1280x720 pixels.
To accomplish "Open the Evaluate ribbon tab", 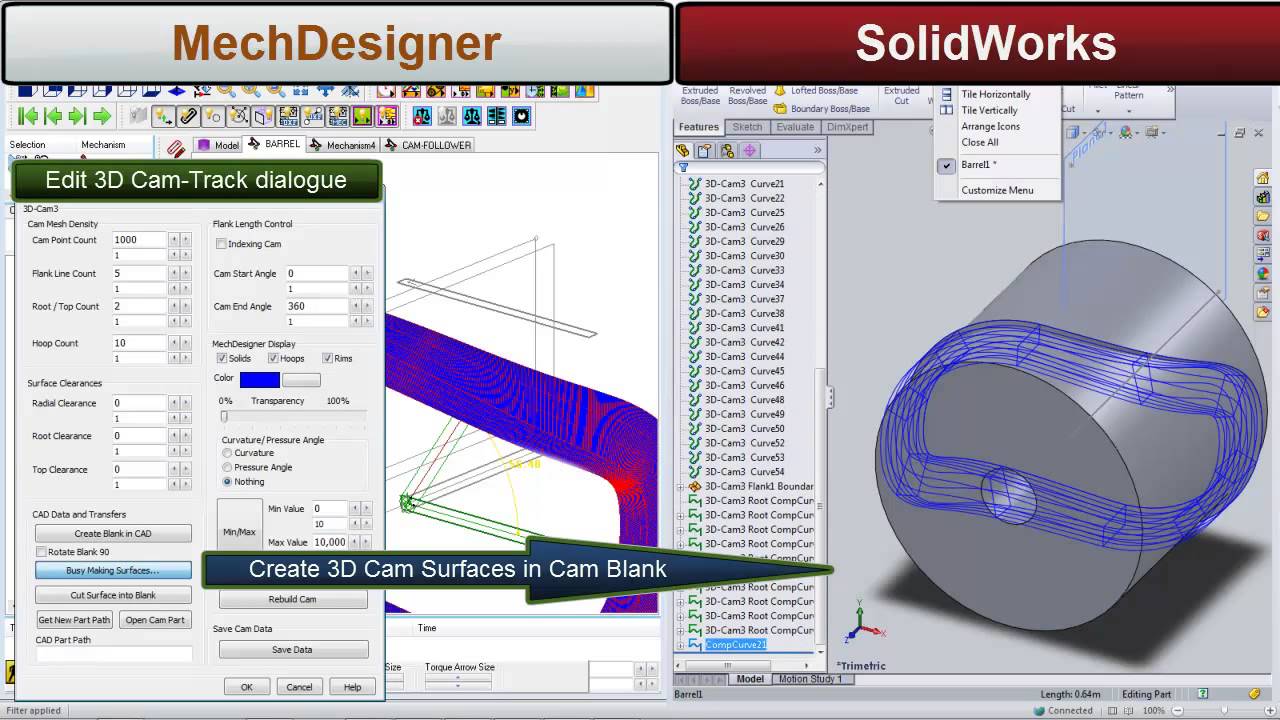I will (x=795, y=127).
